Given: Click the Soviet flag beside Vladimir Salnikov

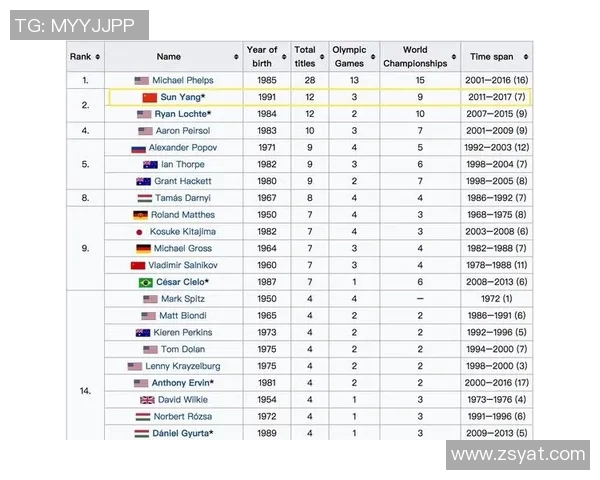Looking at the screenshot, I should pos(138,265).
